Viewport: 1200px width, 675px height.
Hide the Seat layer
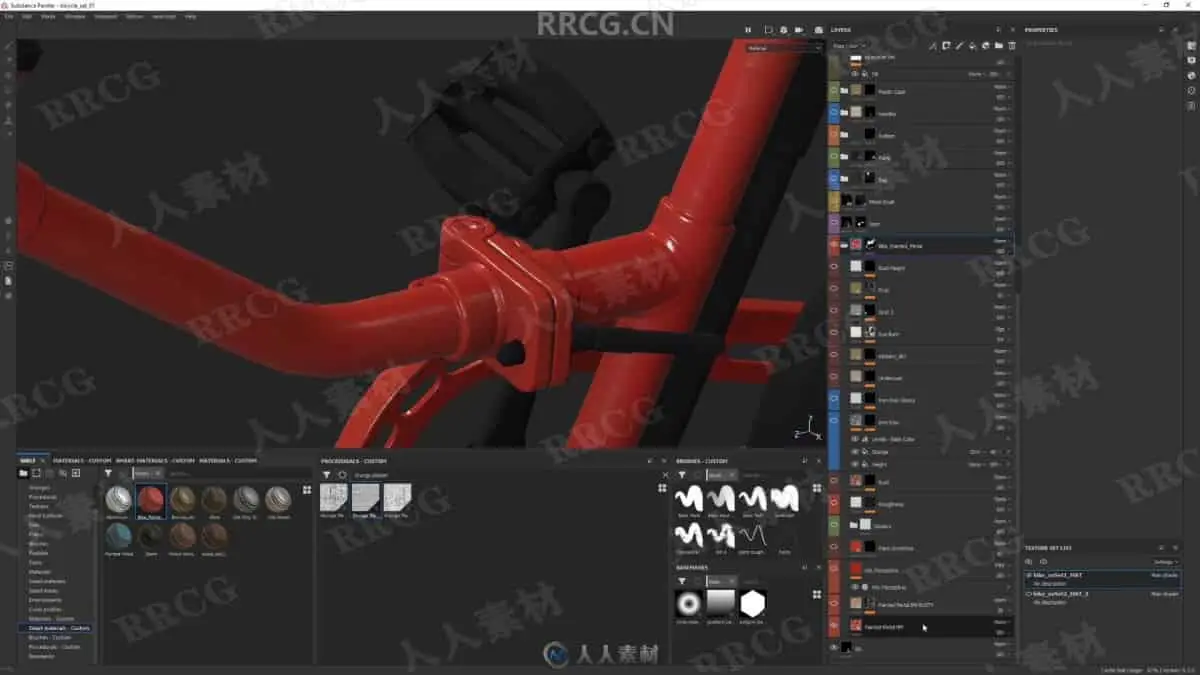point(834,223)
